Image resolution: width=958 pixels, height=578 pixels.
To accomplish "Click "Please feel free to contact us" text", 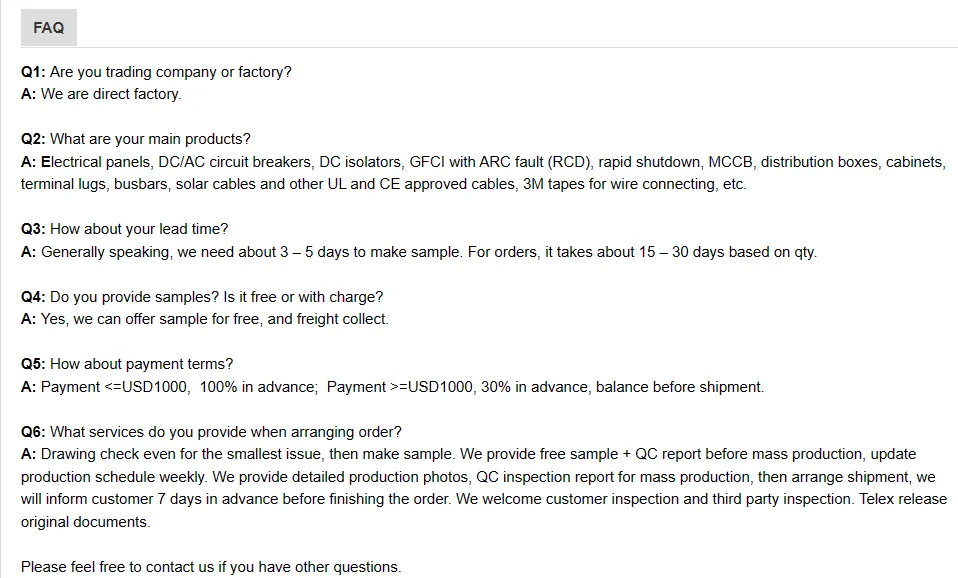I will point(211,567).
